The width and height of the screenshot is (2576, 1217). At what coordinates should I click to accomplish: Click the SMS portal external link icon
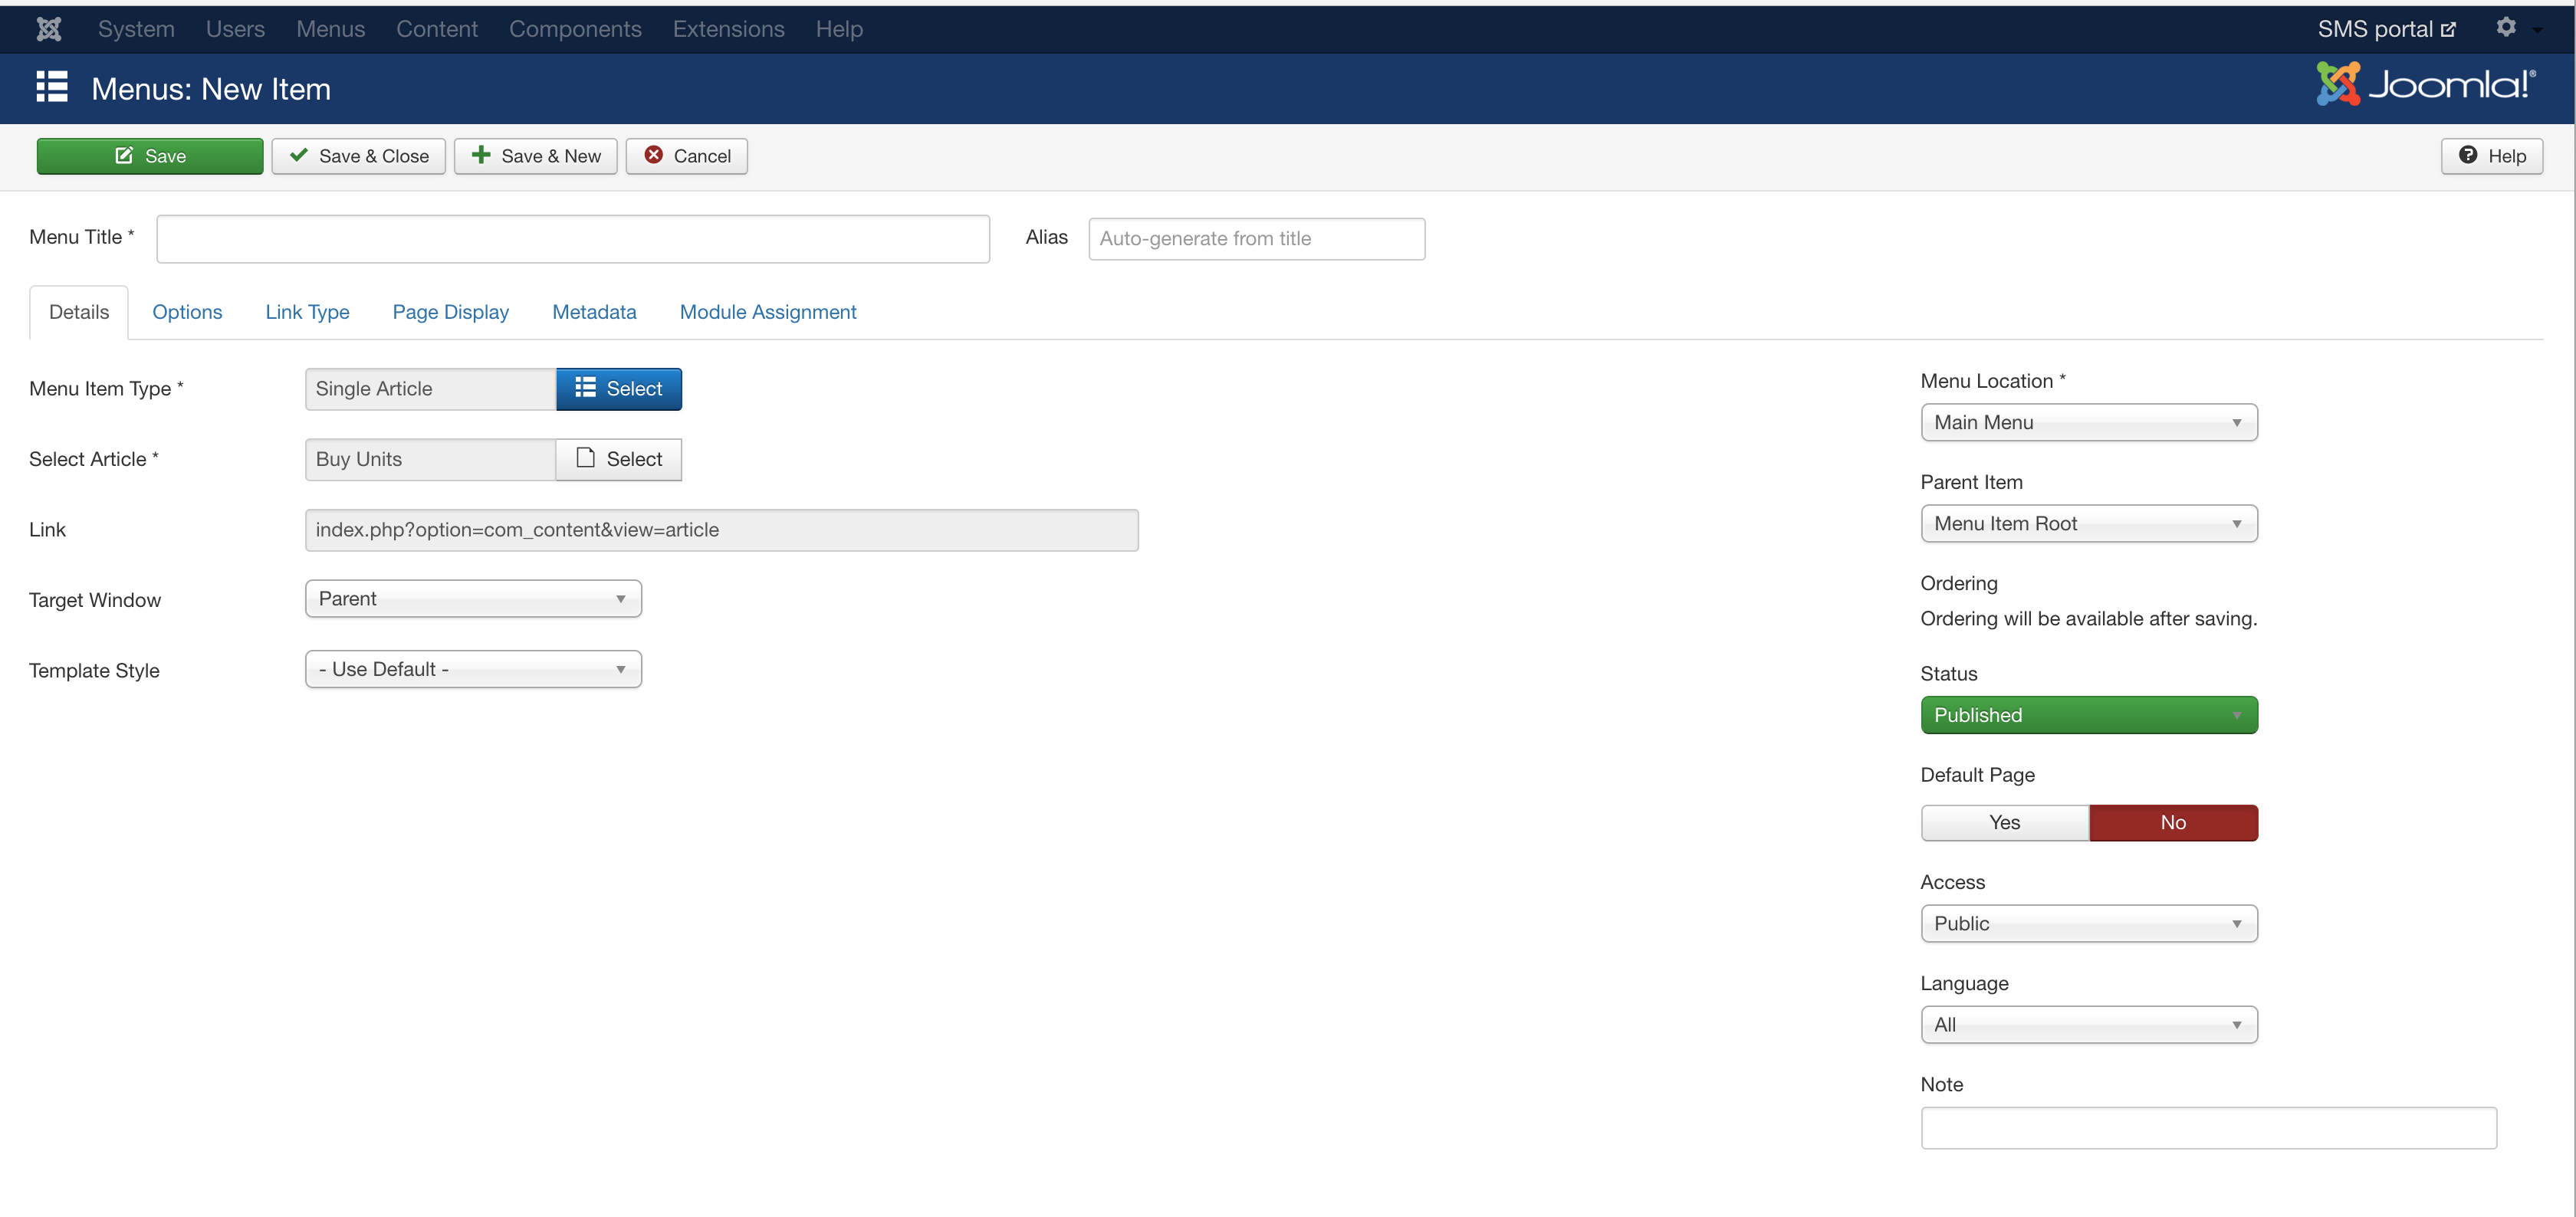(x=2448, y=30)
